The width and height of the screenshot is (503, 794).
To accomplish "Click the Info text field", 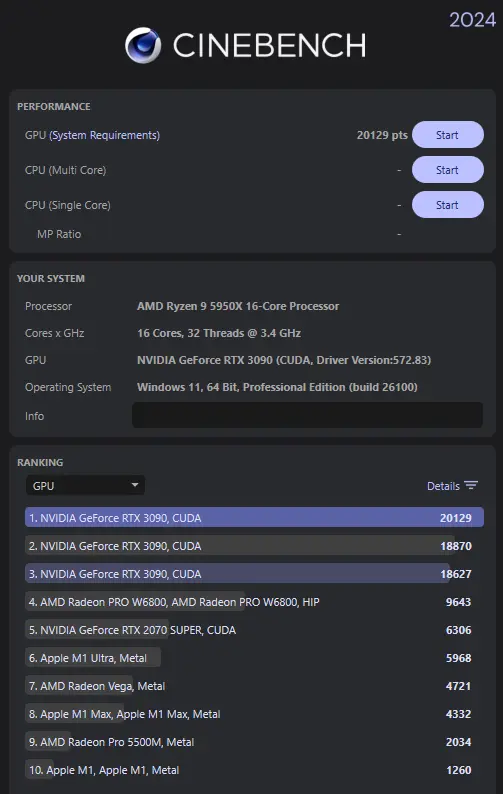I will 307,415.
